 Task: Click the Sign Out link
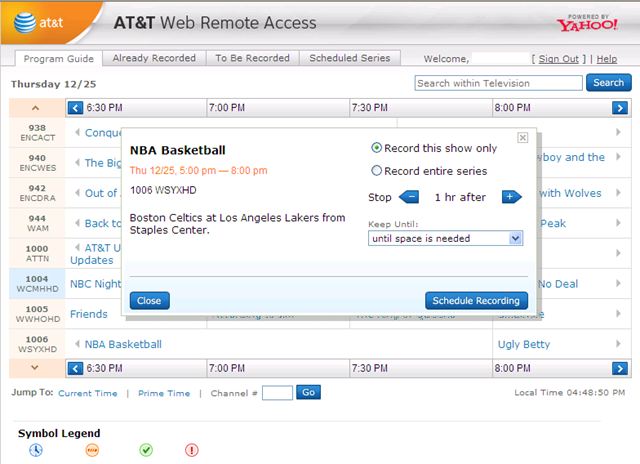pos(558,59)
